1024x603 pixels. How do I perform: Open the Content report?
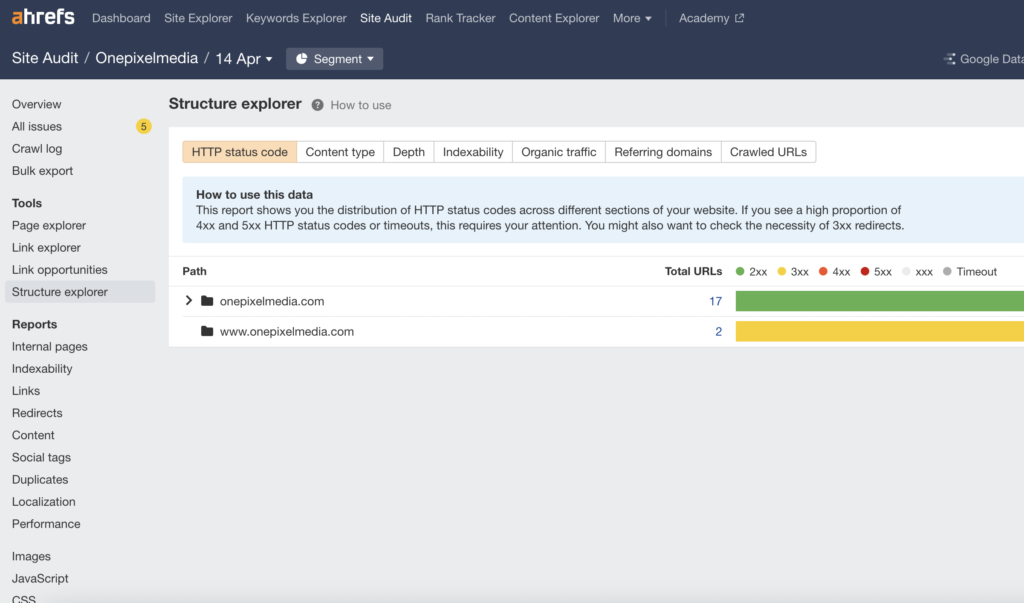33,436
